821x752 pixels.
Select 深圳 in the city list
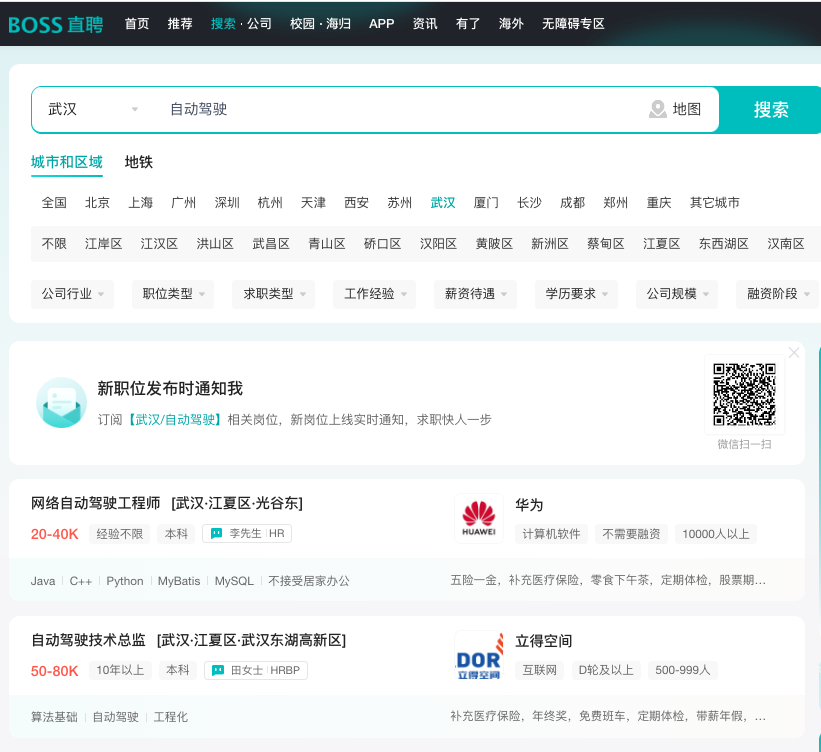coord(227,203)
